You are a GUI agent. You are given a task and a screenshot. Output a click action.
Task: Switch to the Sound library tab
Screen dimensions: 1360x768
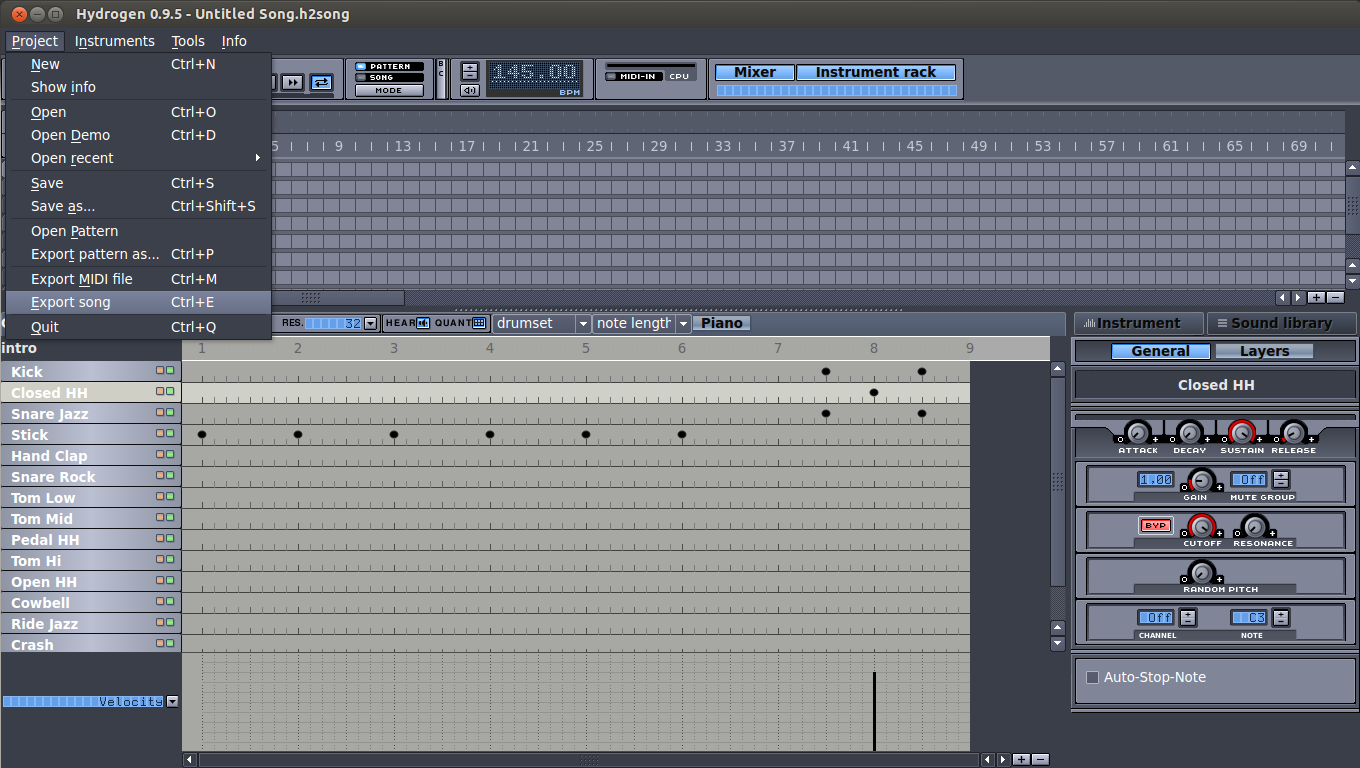[x=1282, y=323]
